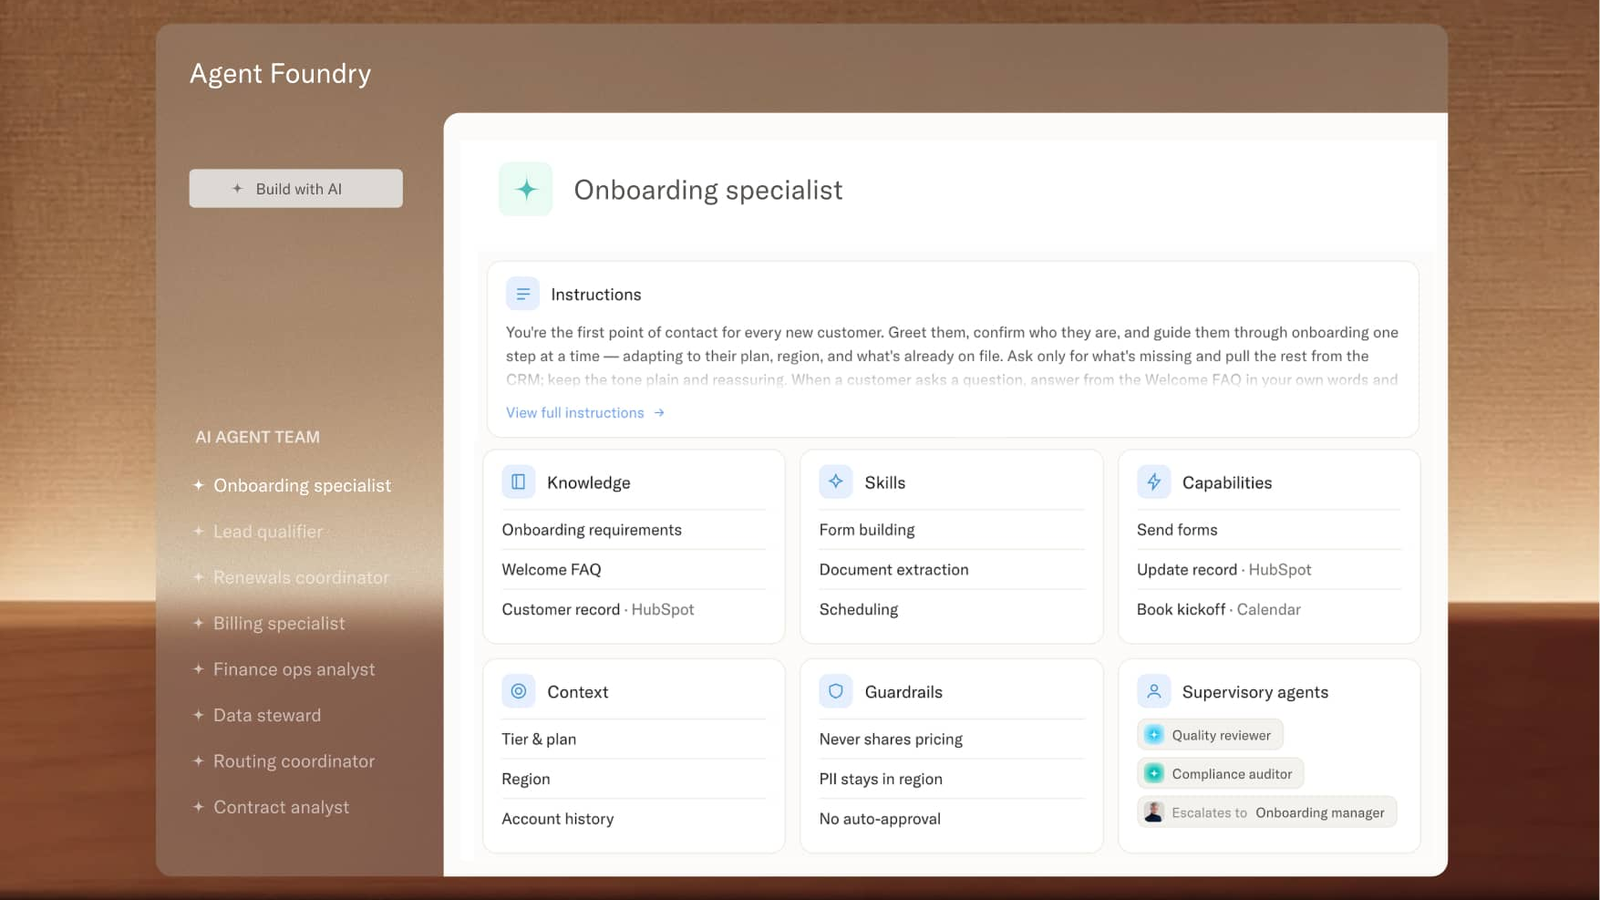Click the Onboarding specialist sparkle avatar icon

pos(526,189)
